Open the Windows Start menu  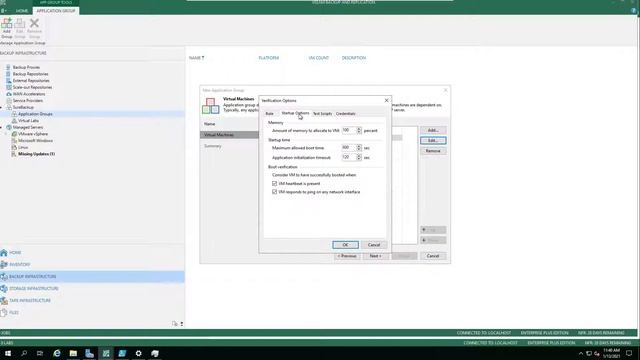pyautogui.click(x=8, y=353)
